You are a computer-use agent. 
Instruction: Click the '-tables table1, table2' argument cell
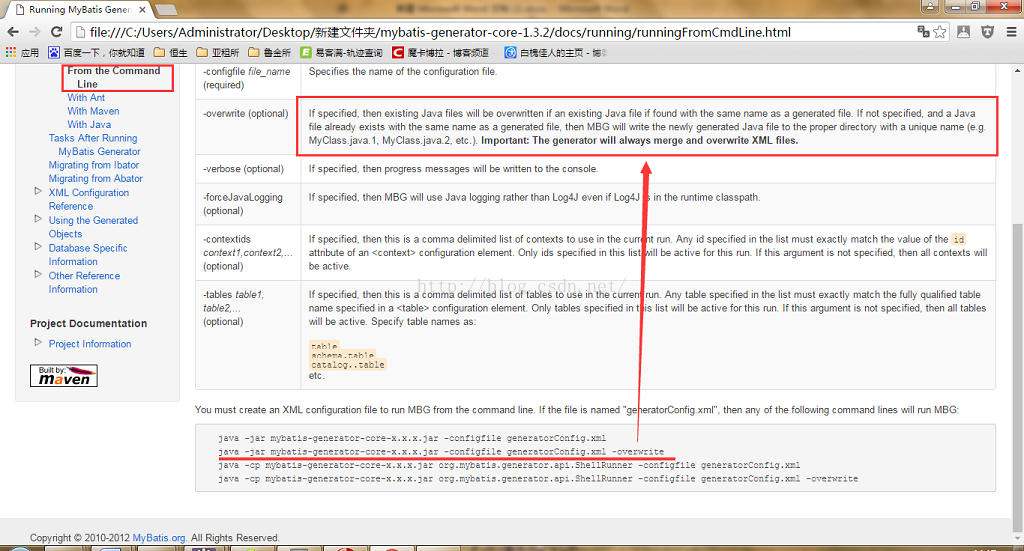[x=248, y=335]
